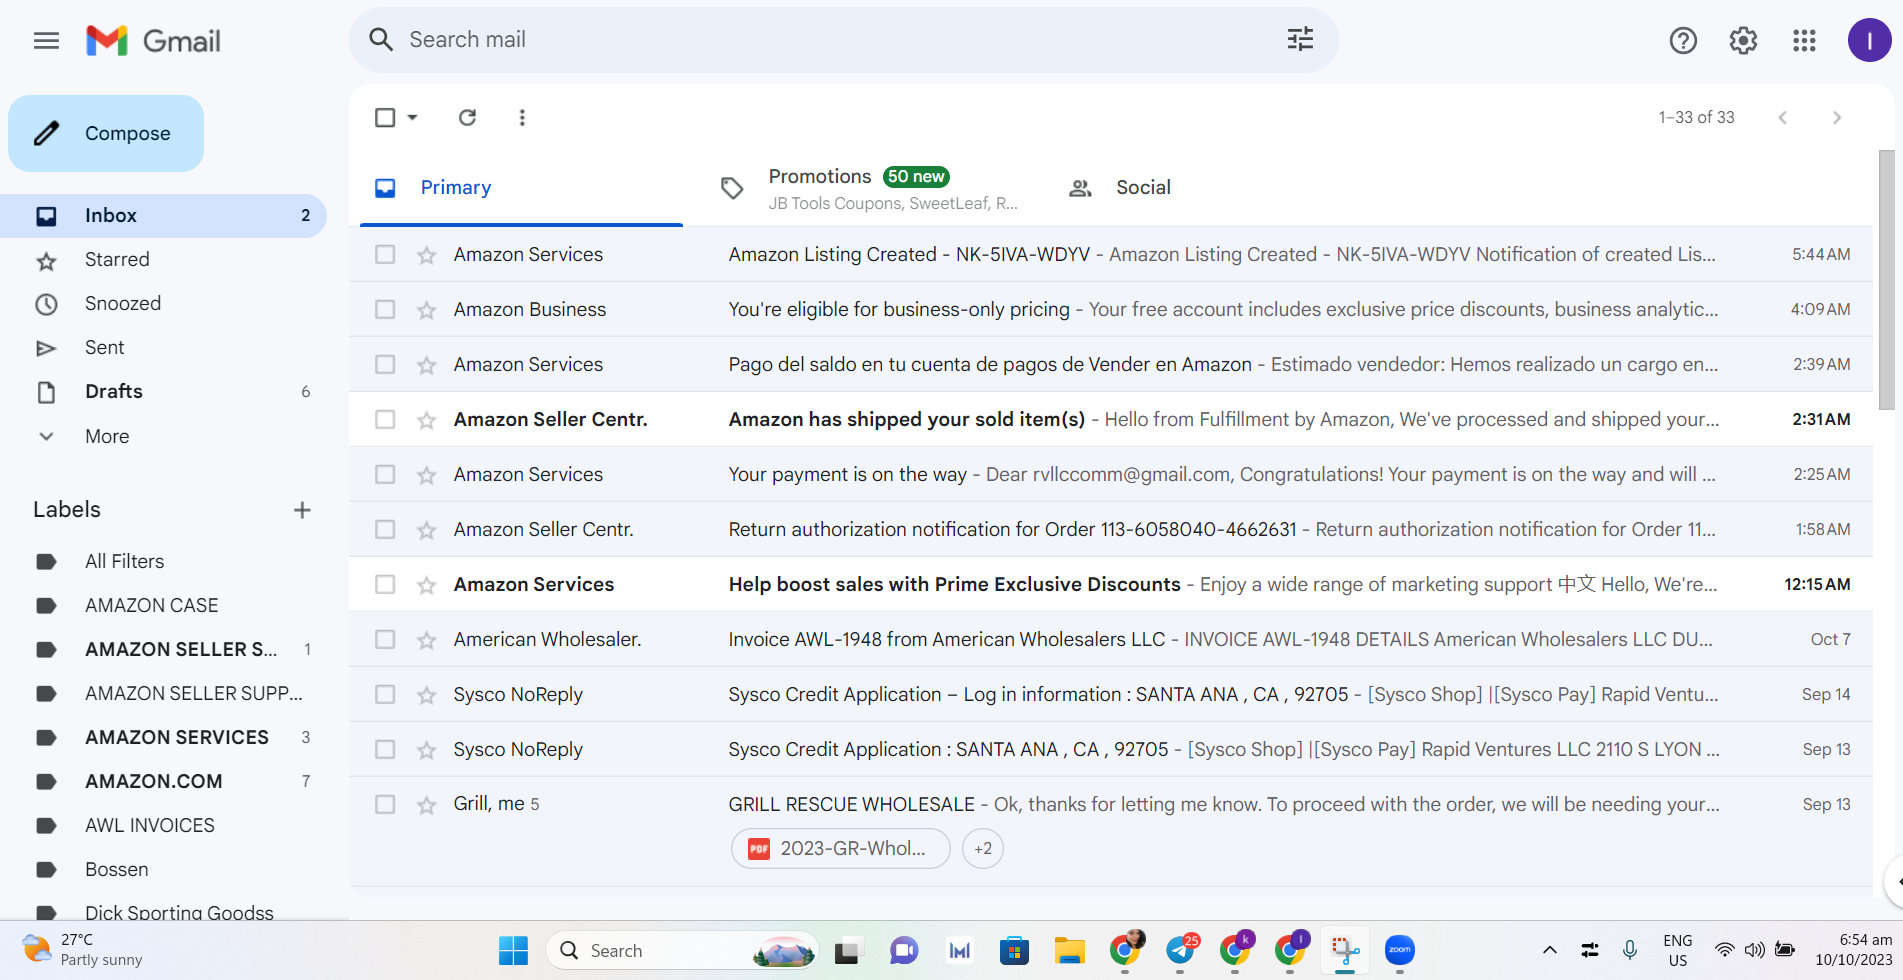Open Zoom from the taskbar
The height and width of the screenshot is (980, 1903).
click(1400, 950)
